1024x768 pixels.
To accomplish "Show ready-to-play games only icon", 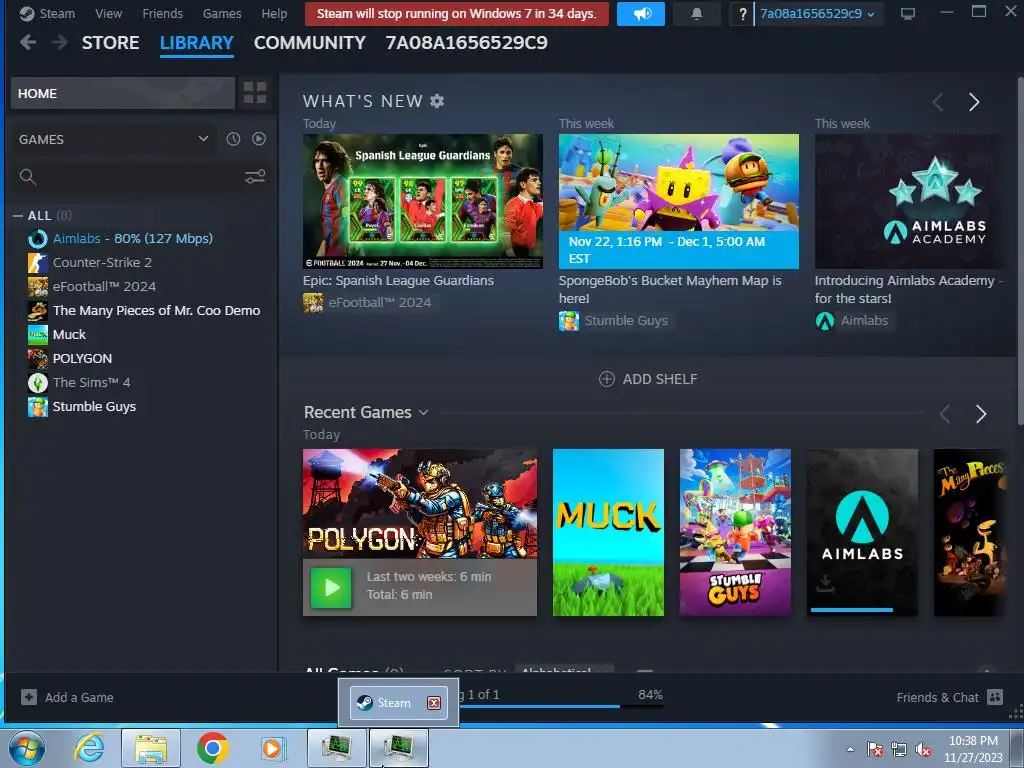I will click(x=259, y=138).
